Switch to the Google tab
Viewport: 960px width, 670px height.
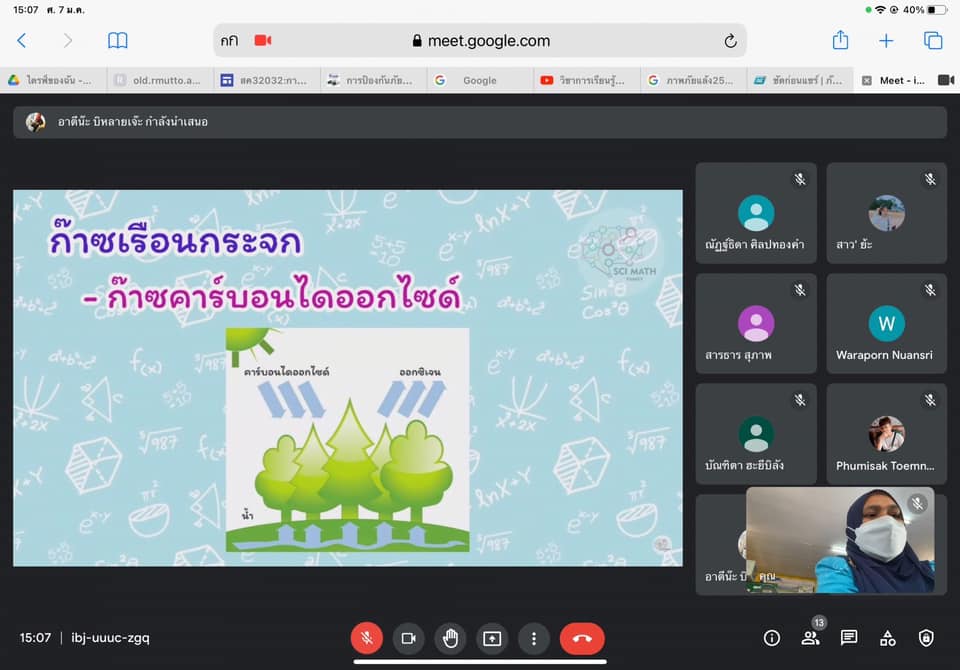[478, 80]
